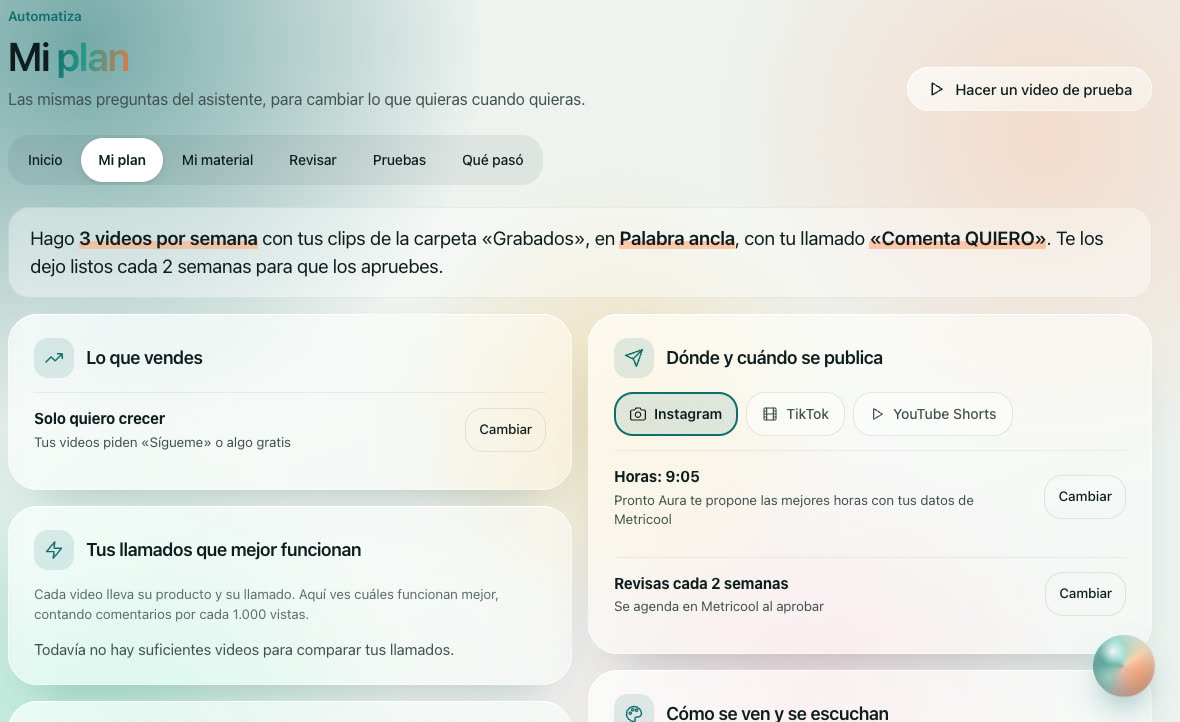Viewport: 1180px width, 722px height.
Task: Go to the Inicio tab
Action: tap(45, 160)
